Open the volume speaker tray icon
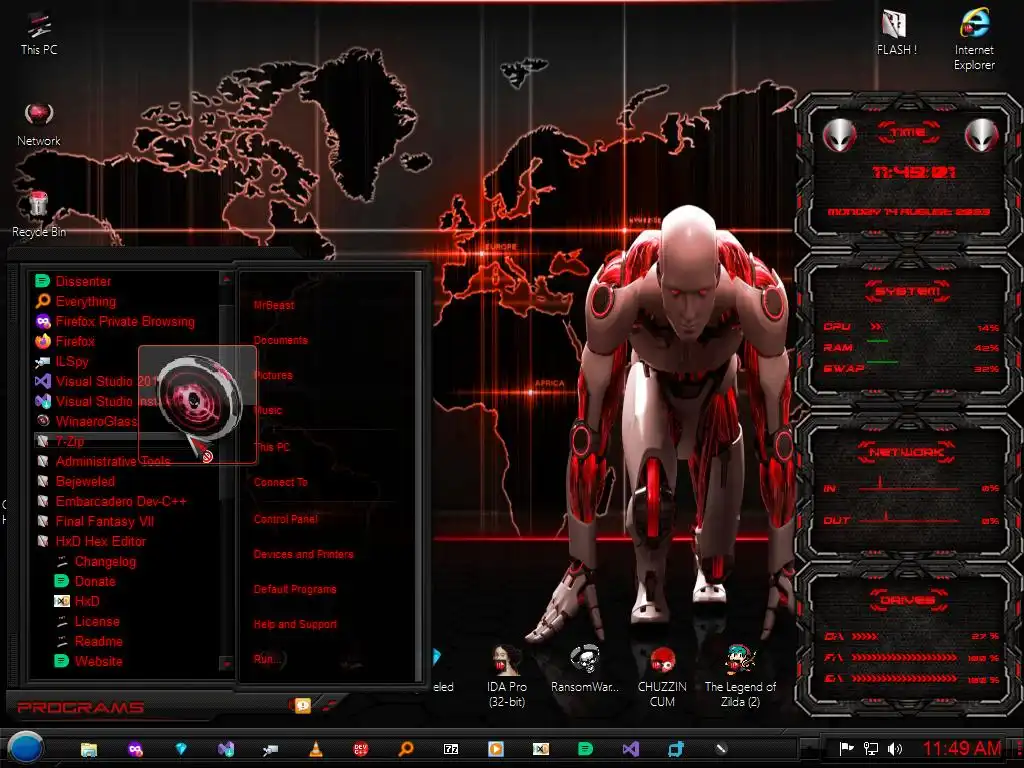The height and width of the screenshot is (768, 1024). (895, 748)
